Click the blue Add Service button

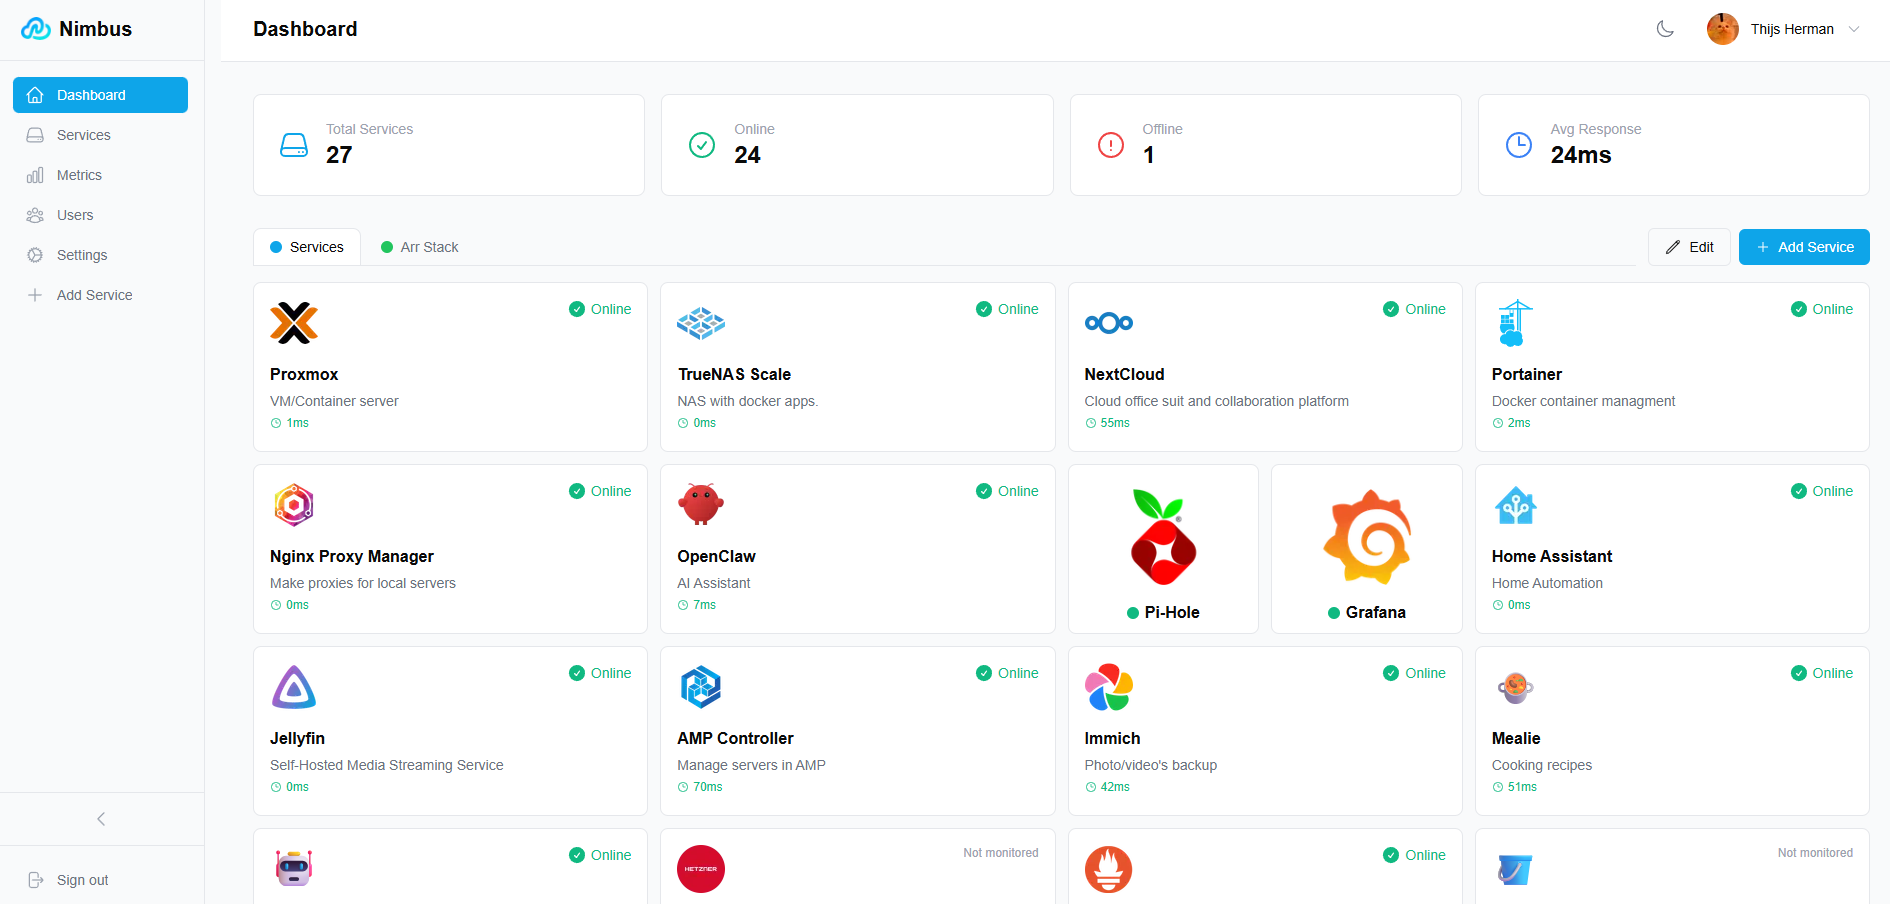pos(1804,247)
